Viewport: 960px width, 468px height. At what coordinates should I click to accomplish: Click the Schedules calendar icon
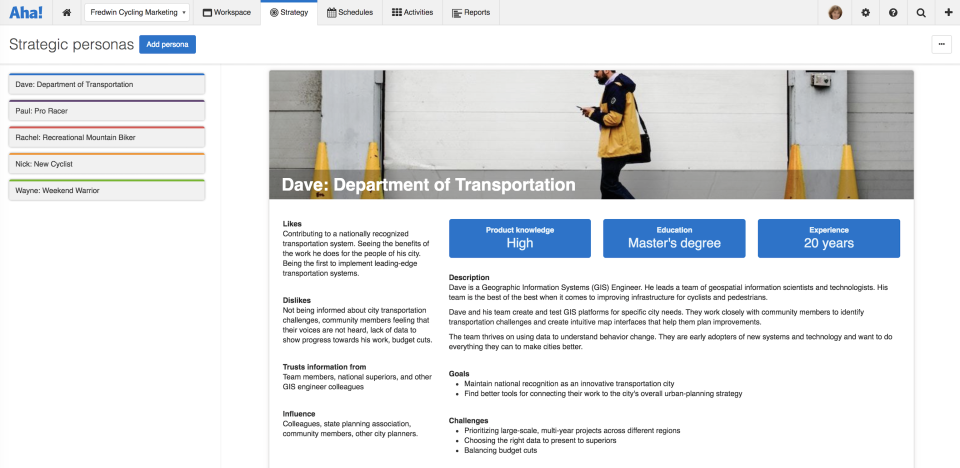click(331, 12)
